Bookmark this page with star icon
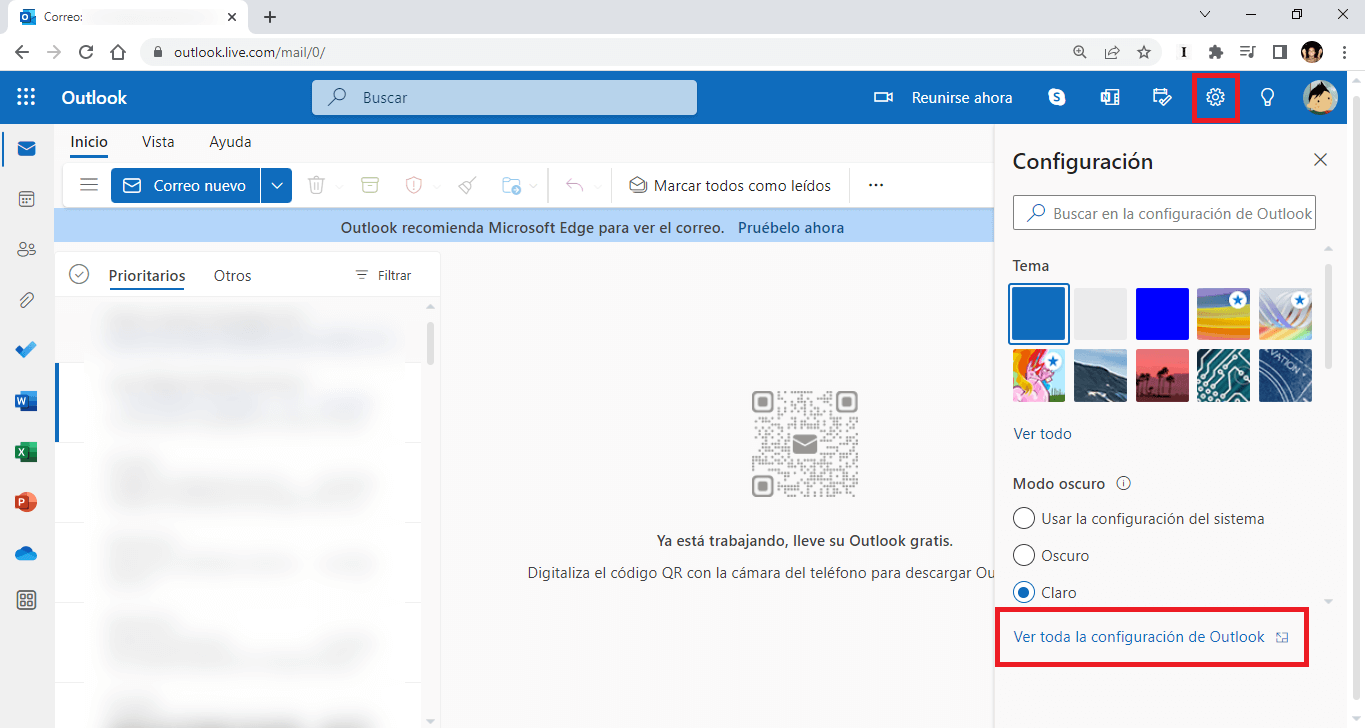 [x=1144, y=52]
